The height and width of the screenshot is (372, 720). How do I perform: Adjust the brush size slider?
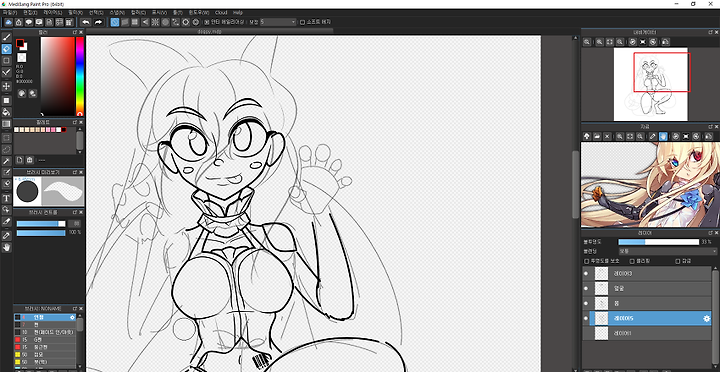coord(41,224)
